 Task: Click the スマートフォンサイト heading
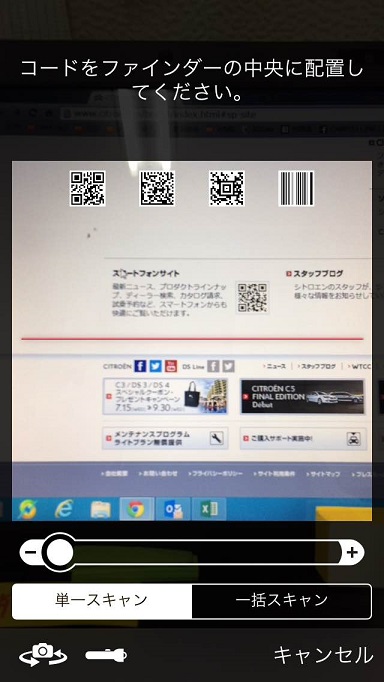click(145, 274)
